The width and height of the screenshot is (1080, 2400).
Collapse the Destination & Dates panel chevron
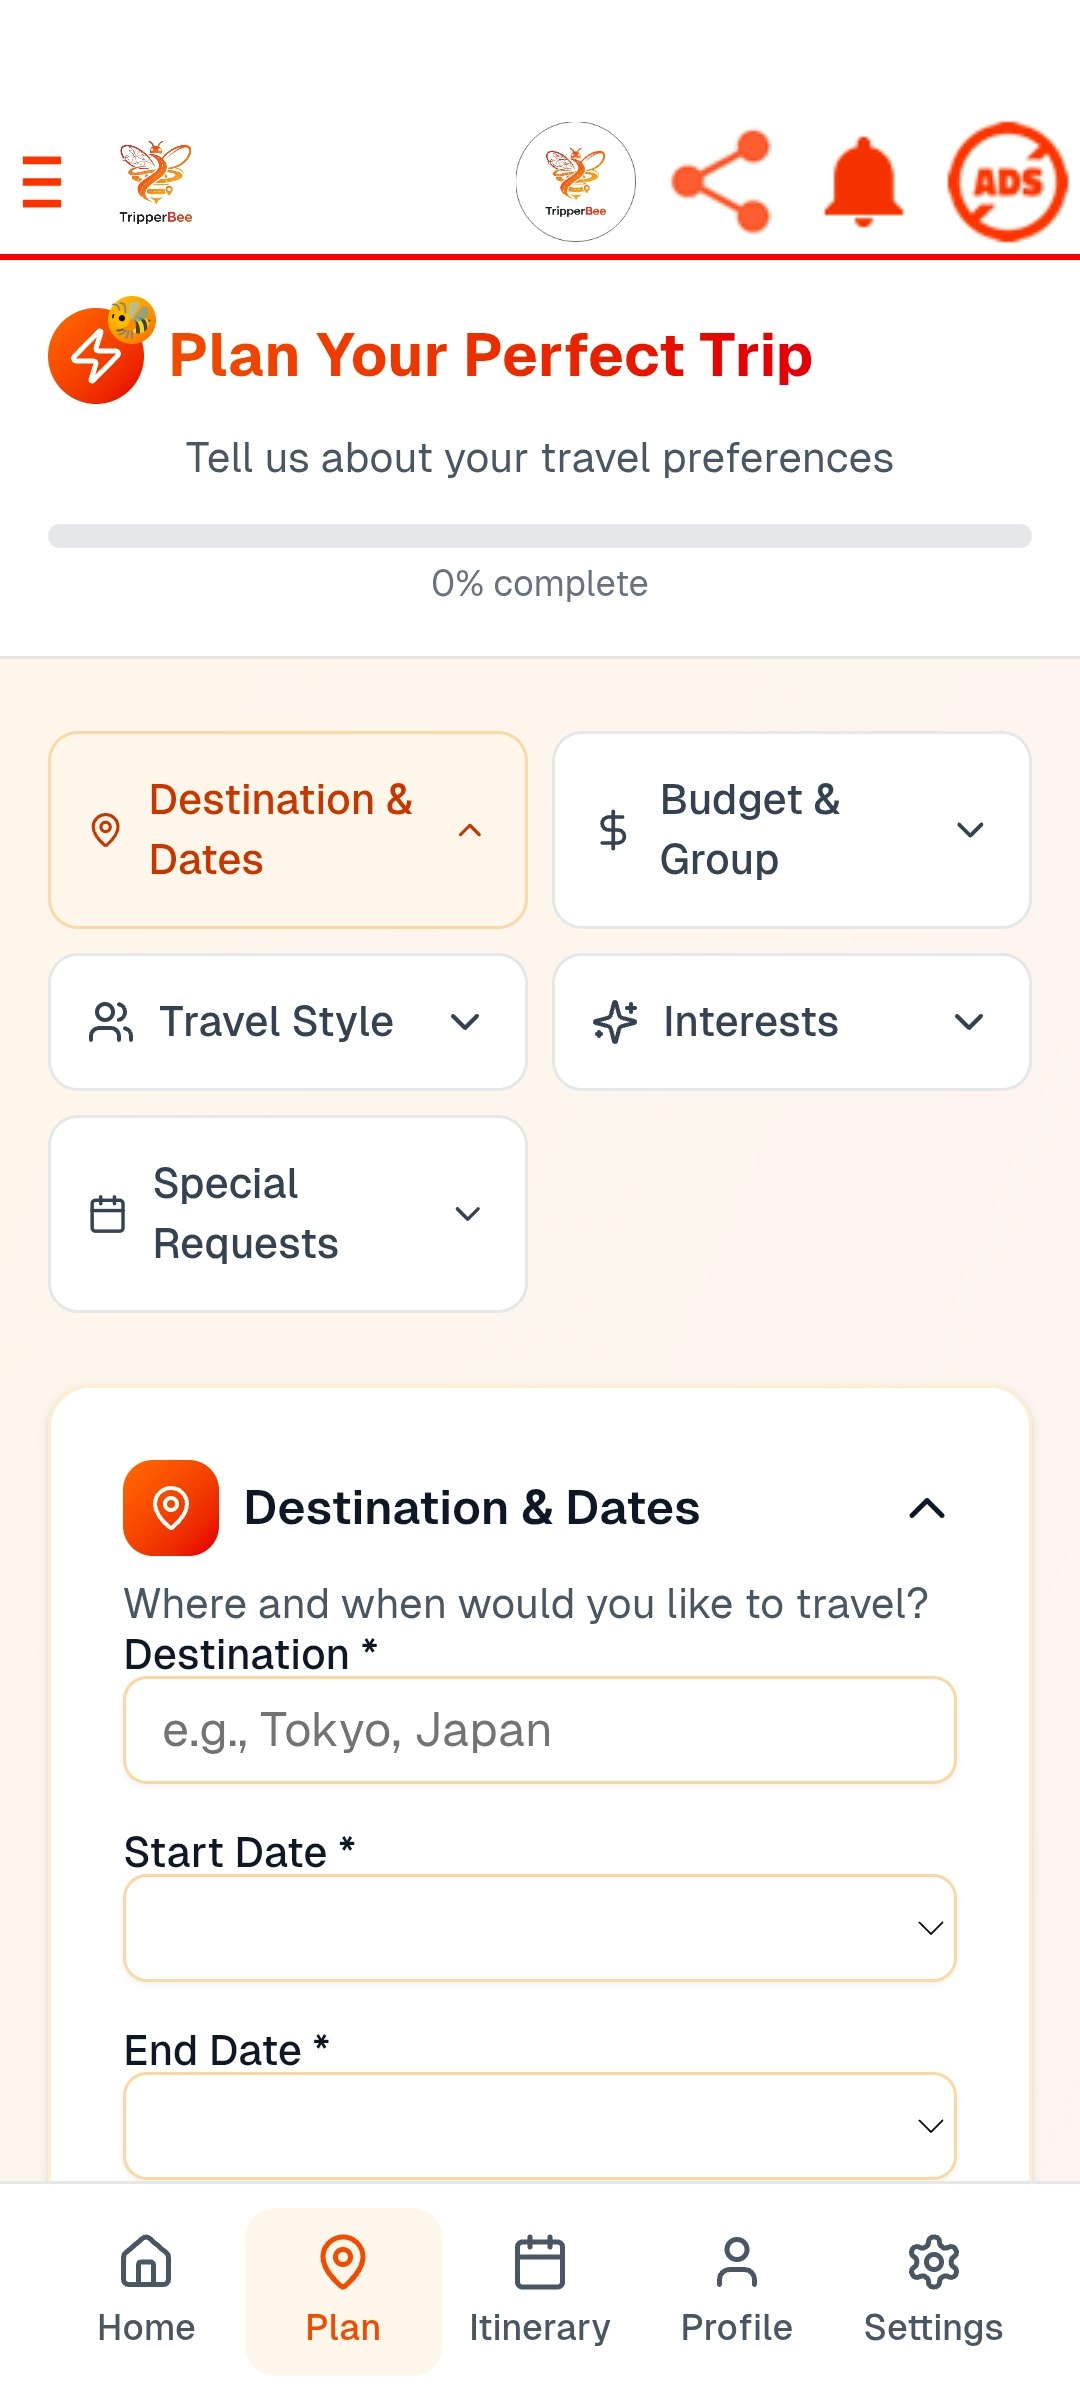pos(927,1508)
